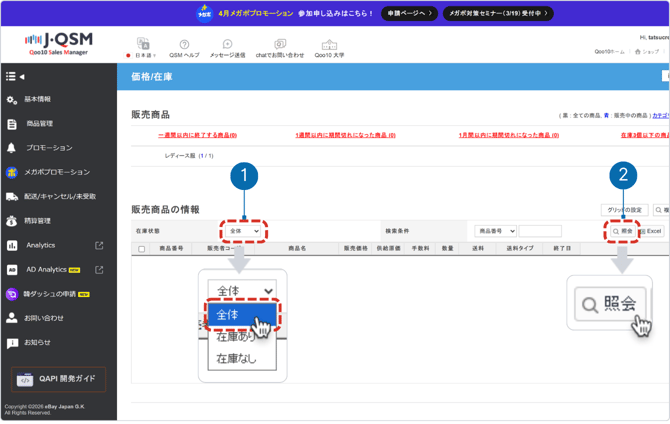Click the 申請ページへ banner button
This screenshot has width=670, height=424.
click(x=409, y=13)
